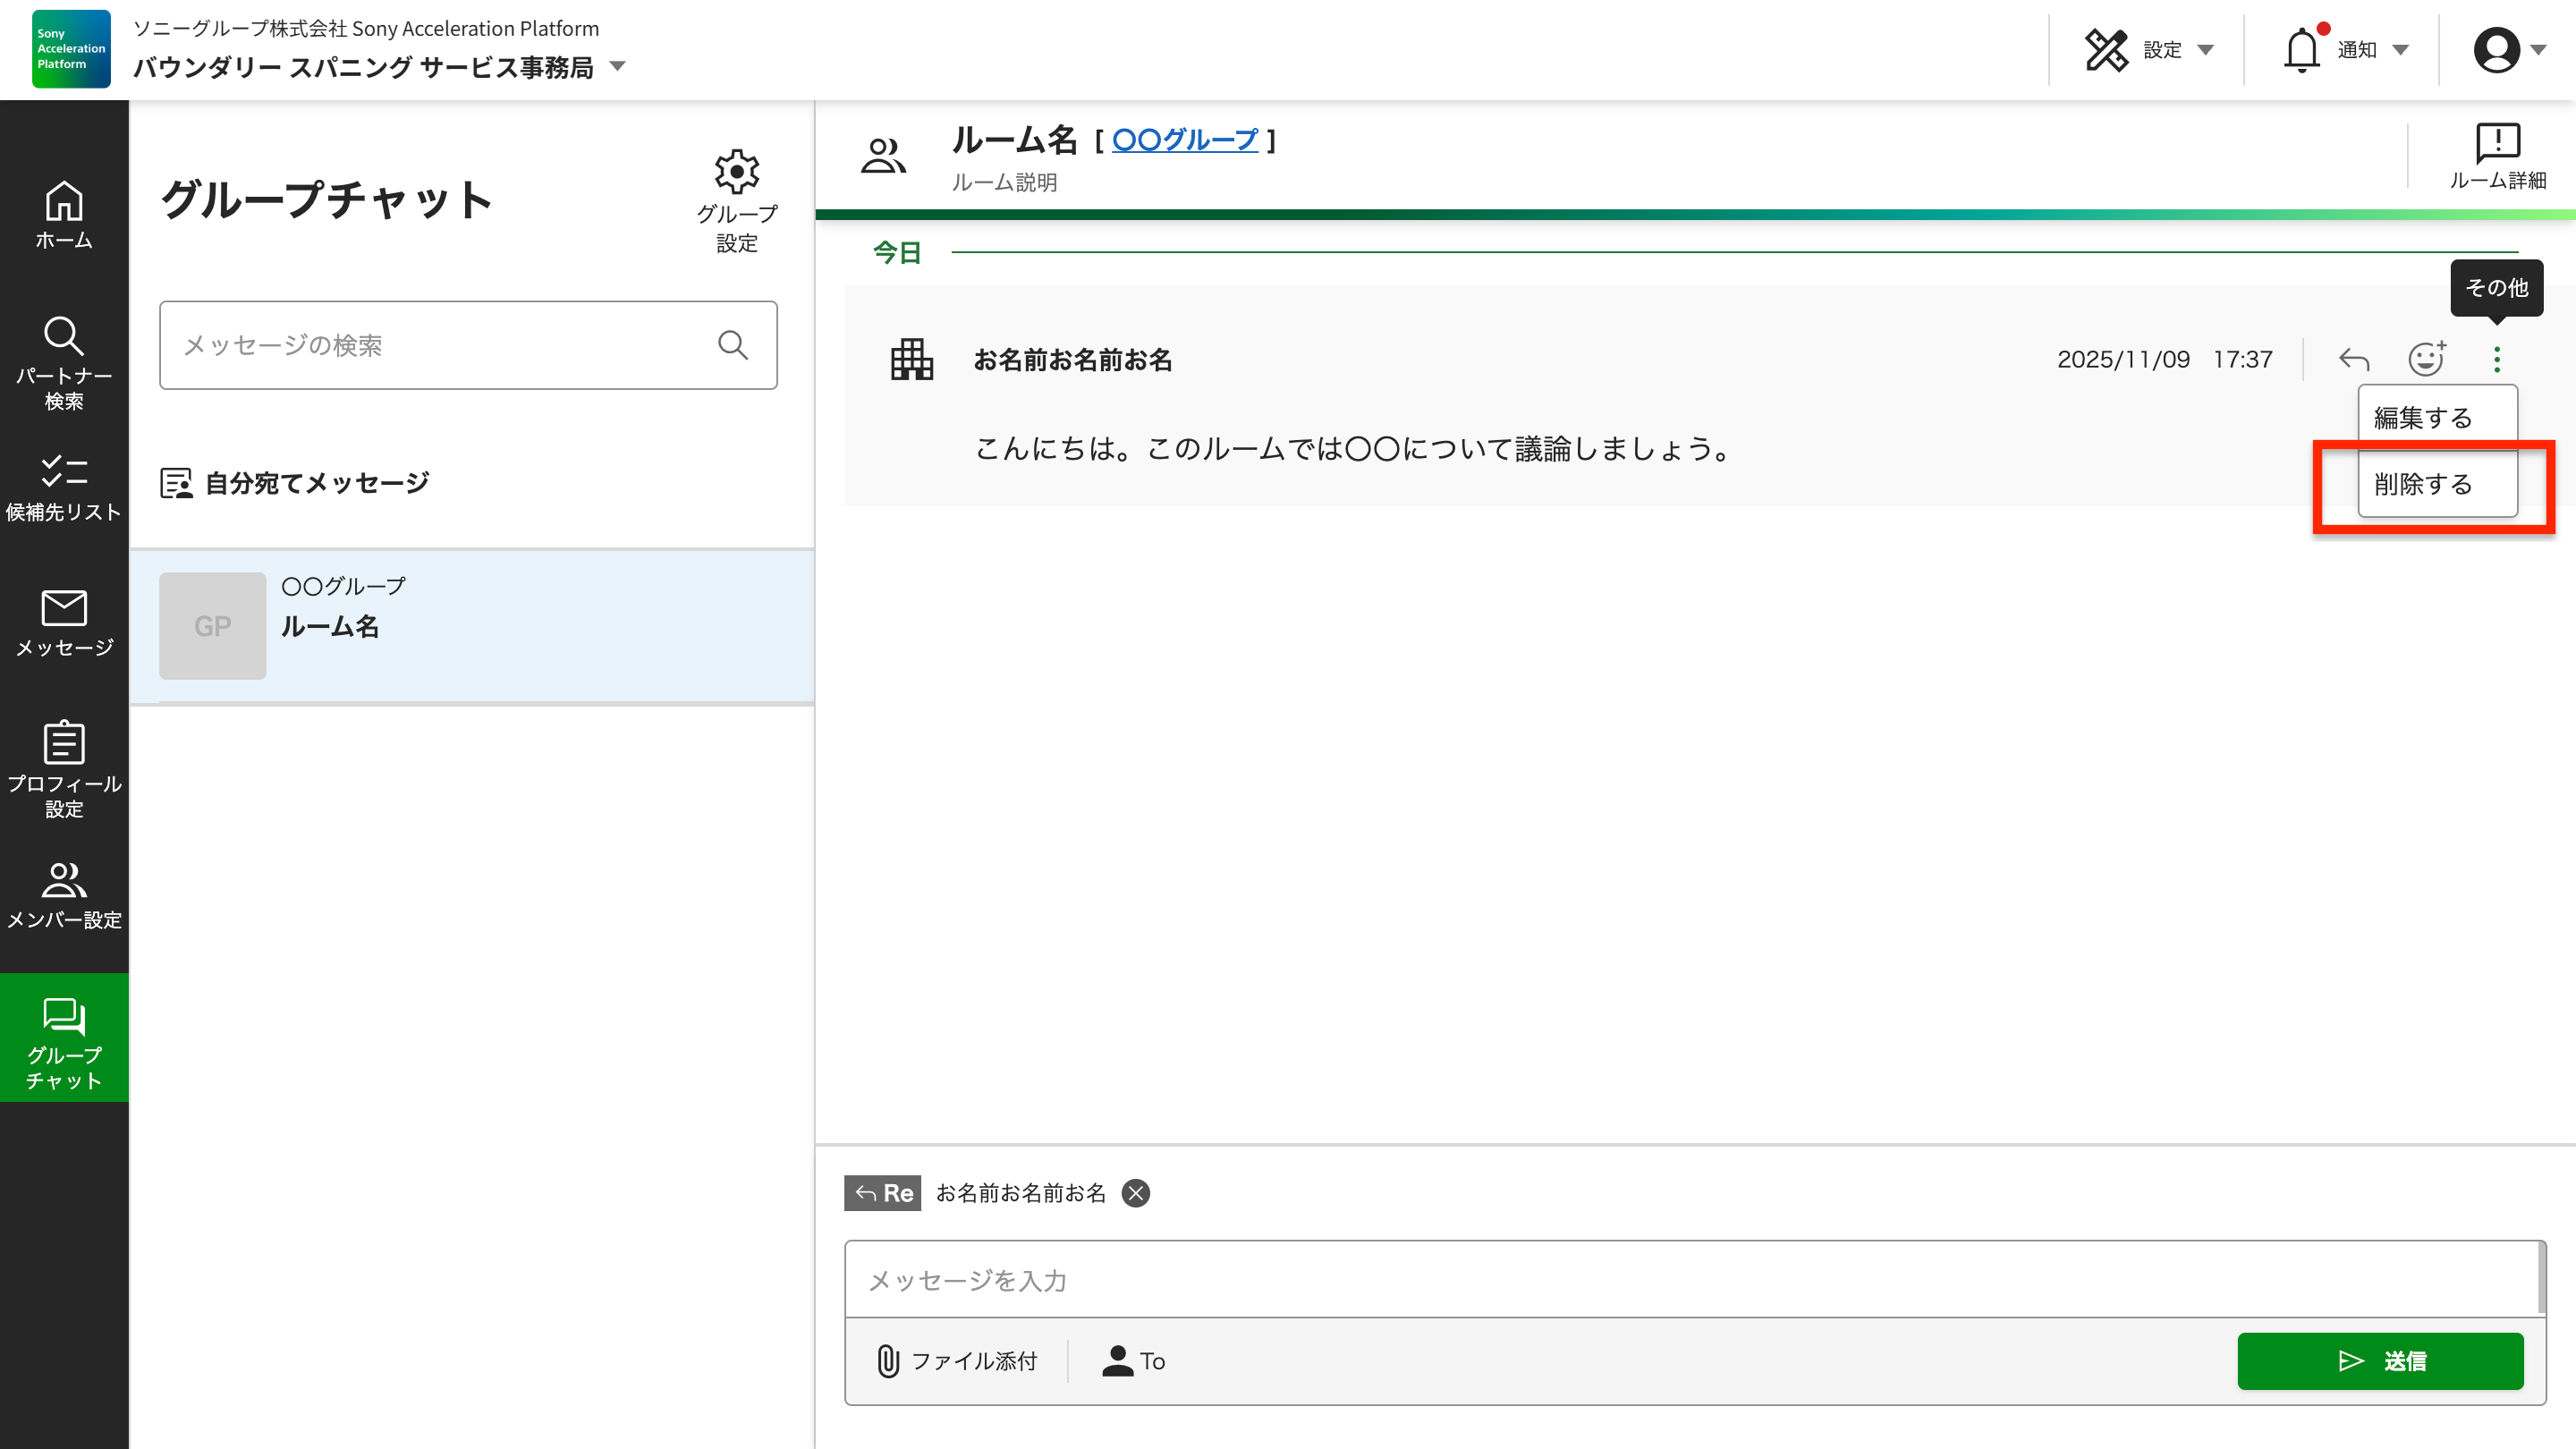This screenshot has height=1449, width=2576.
Task: Open メンバー設定 from the sidebar
Action: click(63, 893)
